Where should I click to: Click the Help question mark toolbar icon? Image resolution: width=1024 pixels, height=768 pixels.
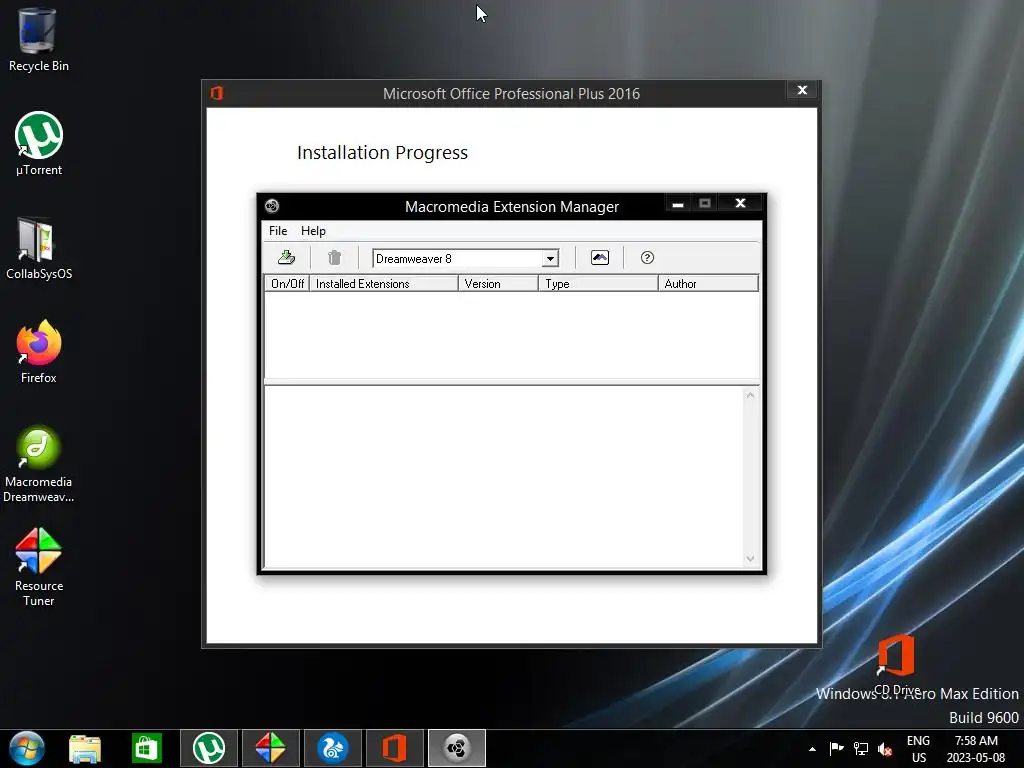(x=647, y=258)
